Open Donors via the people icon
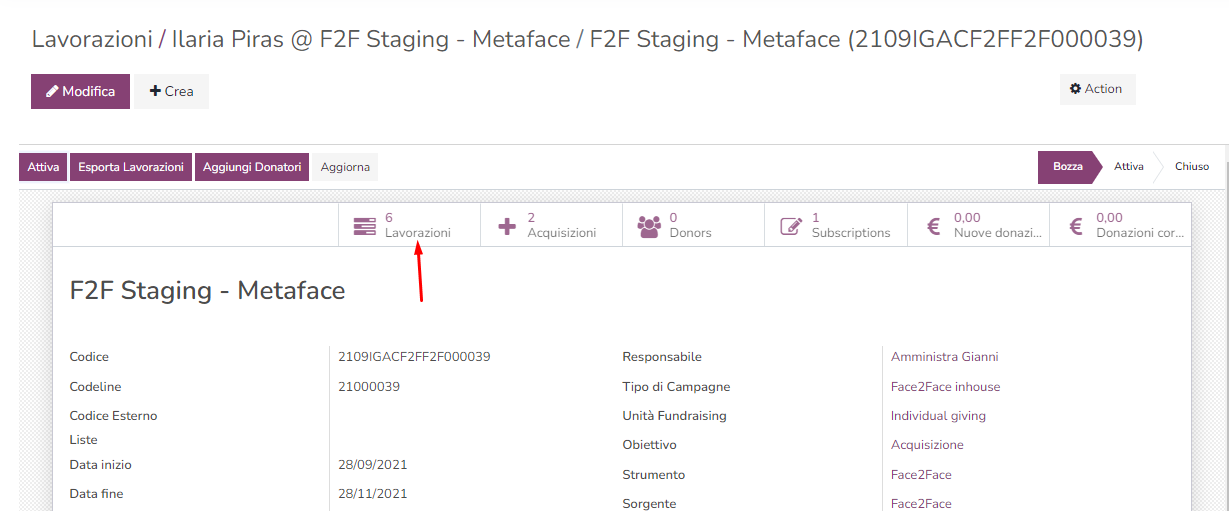The image size is (1229, 511). click(649, 226)
